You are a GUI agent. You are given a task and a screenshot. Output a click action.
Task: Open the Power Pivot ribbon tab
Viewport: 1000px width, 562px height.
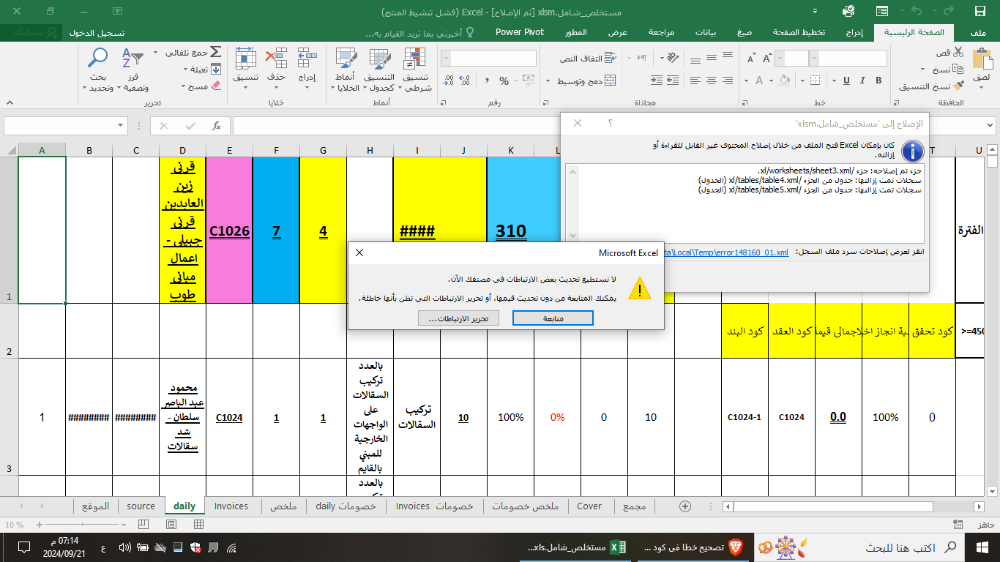(519, 32)
